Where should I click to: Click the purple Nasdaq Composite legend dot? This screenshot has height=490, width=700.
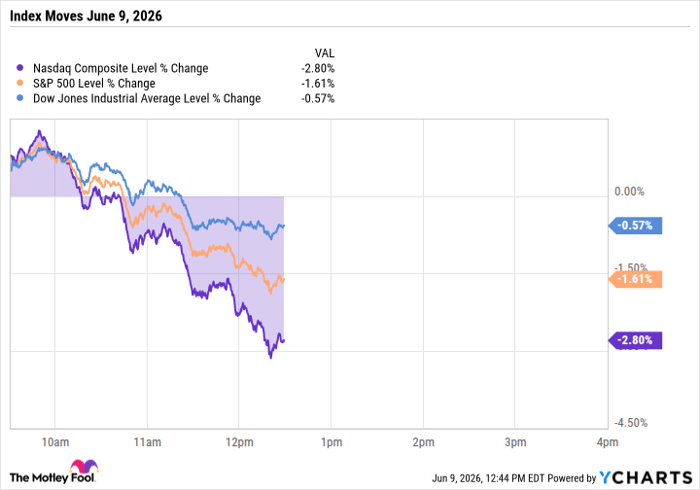pos(20,68)
